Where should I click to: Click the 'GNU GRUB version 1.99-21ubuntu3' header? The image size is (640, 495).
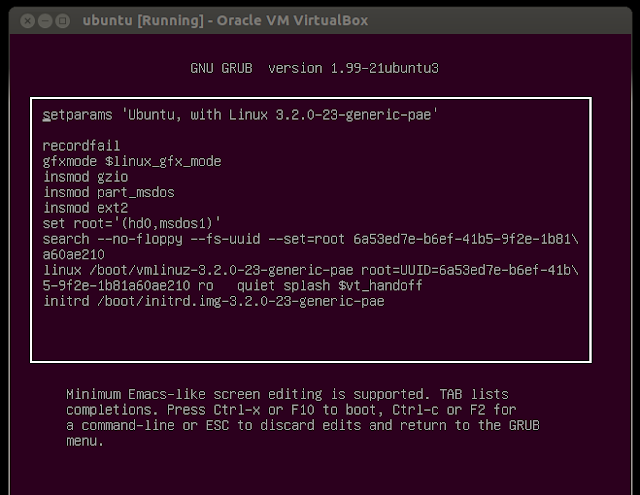coord(315,68)
